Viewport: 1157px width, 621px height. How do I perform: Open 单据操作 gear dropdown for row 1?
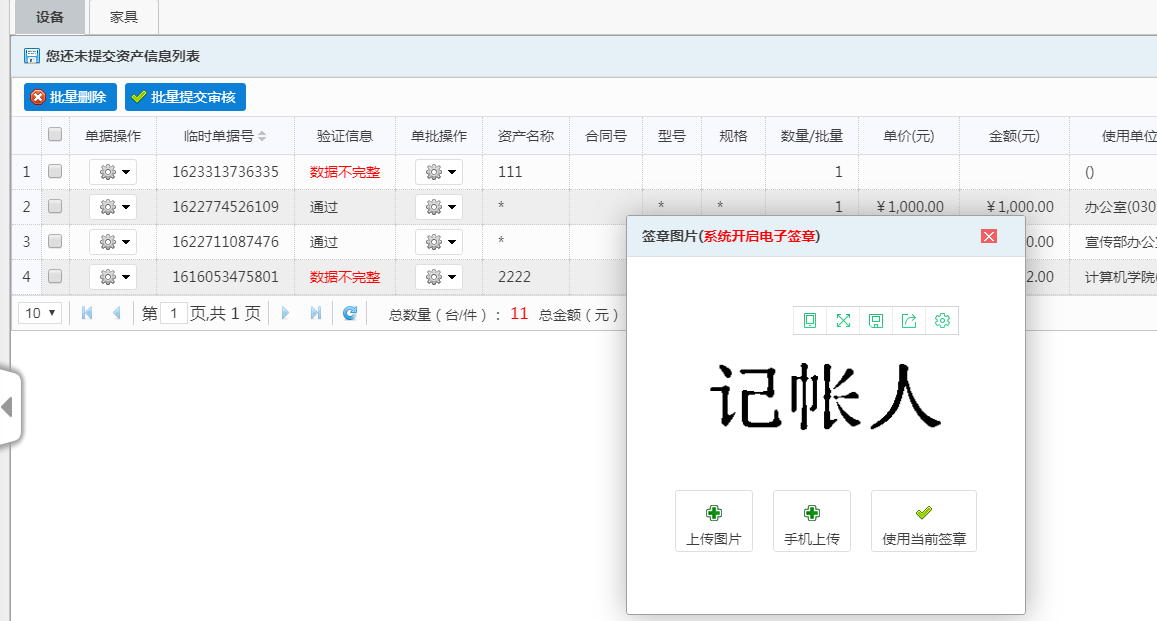click(113, 173)
